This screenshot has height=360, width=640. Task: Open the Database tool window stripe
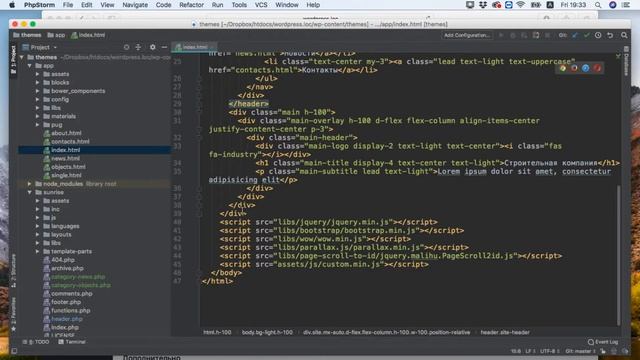(626, 61)
